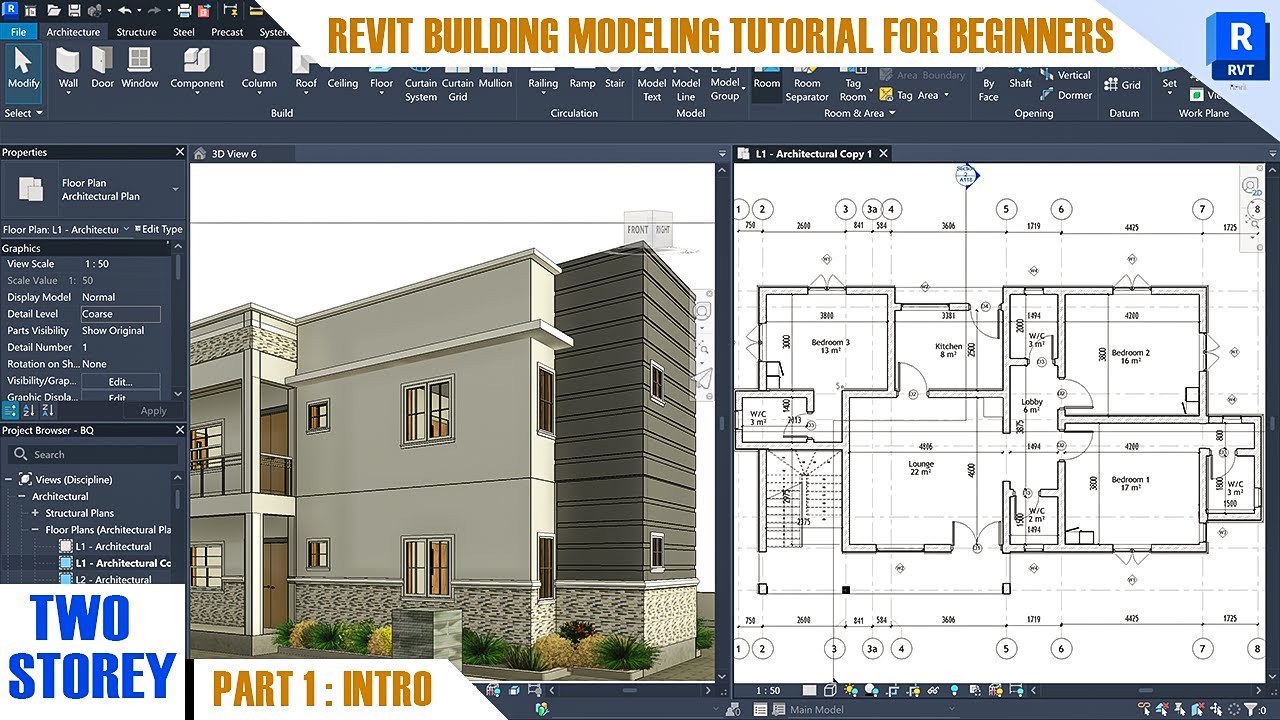1280x720 pixels.
Task: Close the Project Browser panel
Action: (180, 430)
